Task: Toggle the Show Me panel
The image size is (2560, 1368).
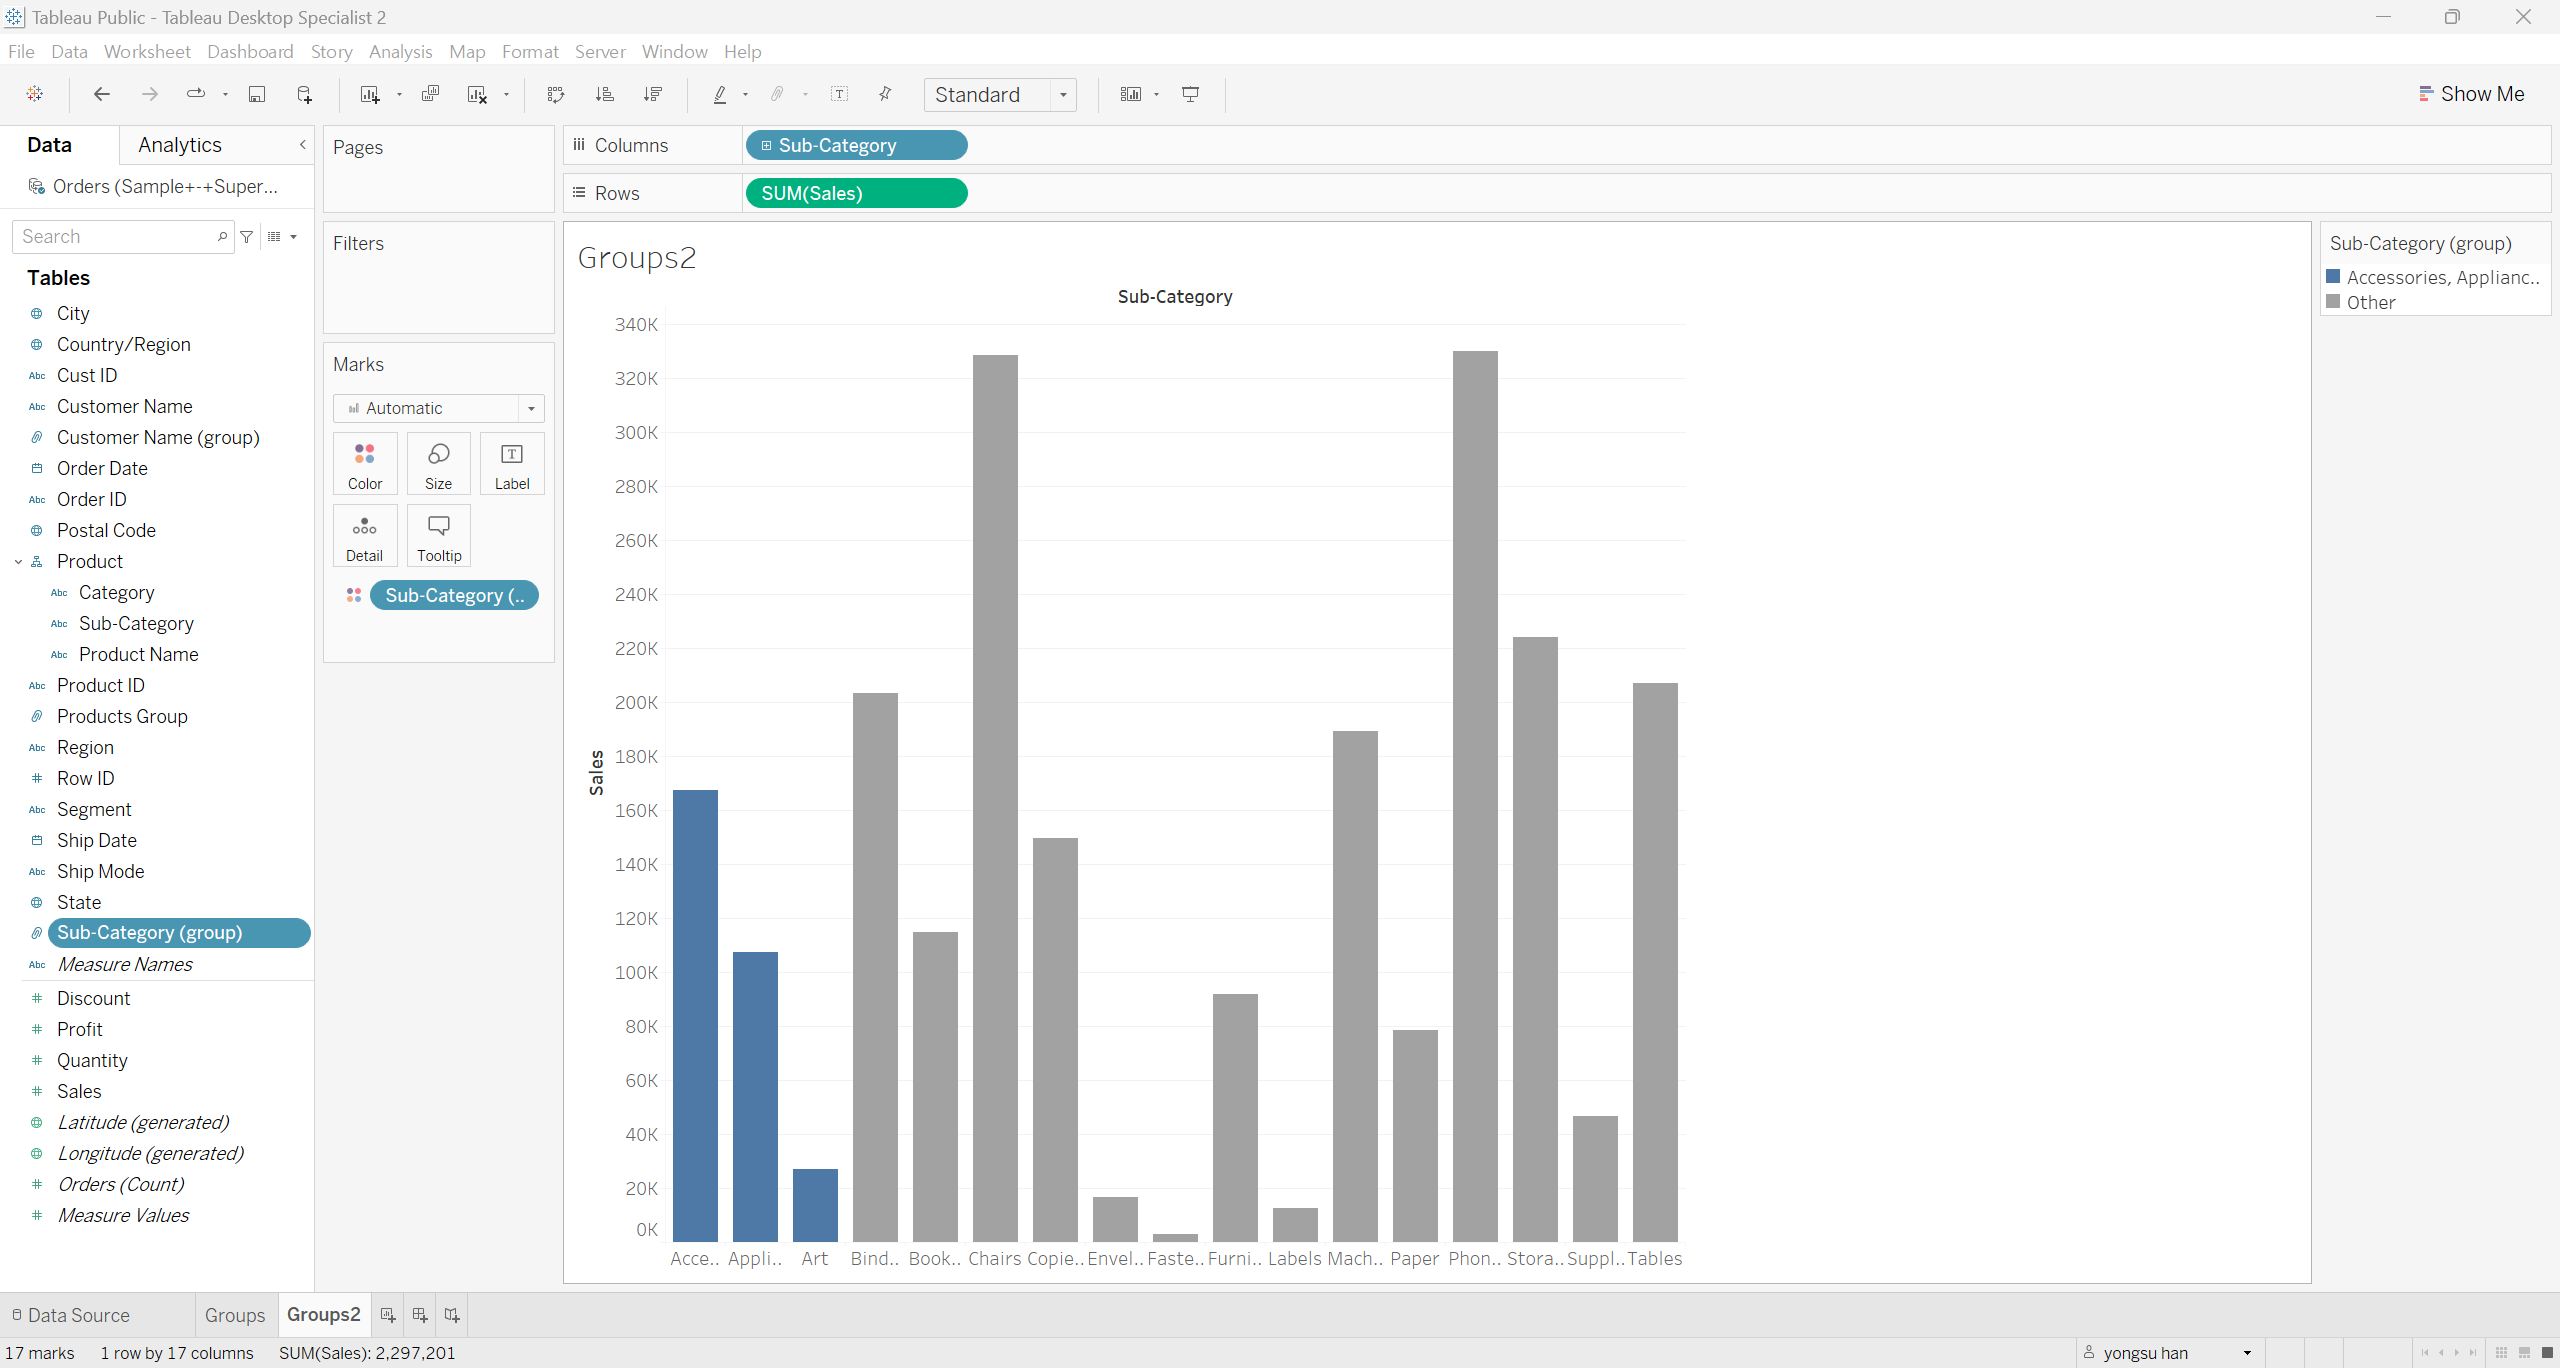Action: click(2470, 94)
